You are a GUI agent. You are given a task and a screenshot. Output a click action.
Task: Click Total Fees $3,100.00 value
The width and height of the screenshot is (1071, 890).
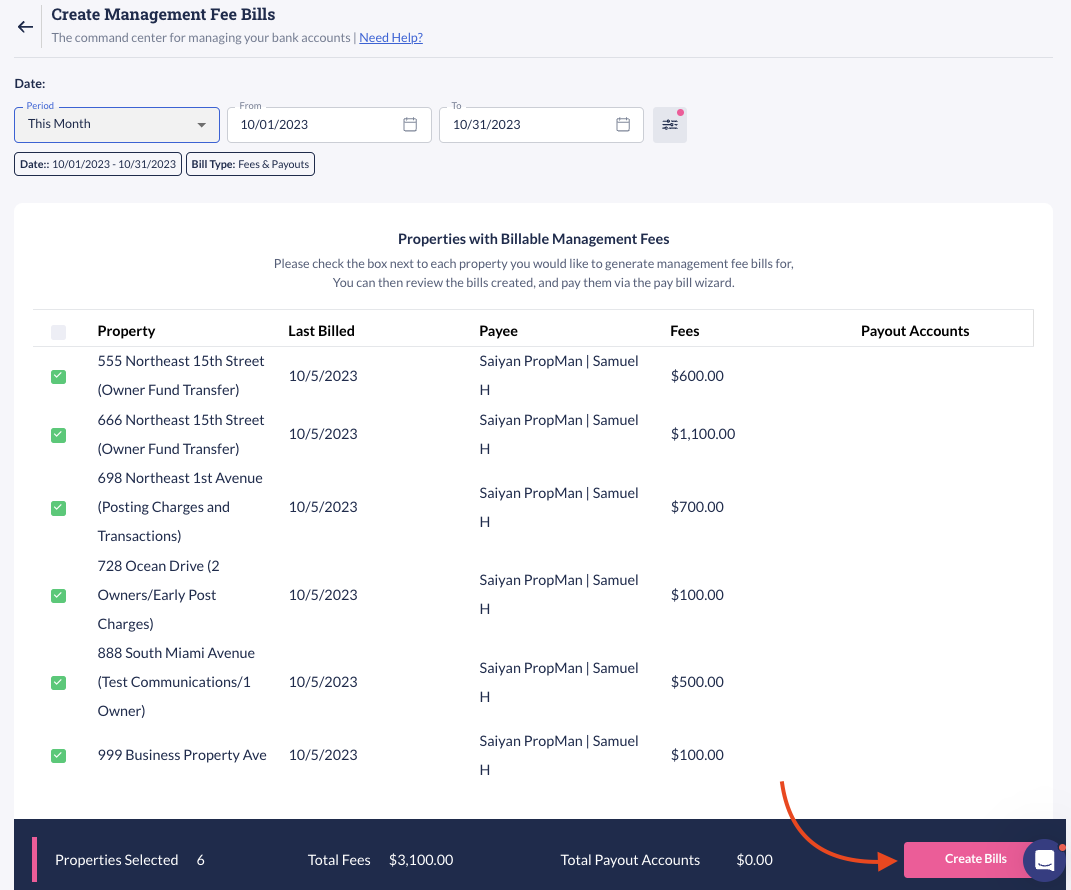click(421, 860)
